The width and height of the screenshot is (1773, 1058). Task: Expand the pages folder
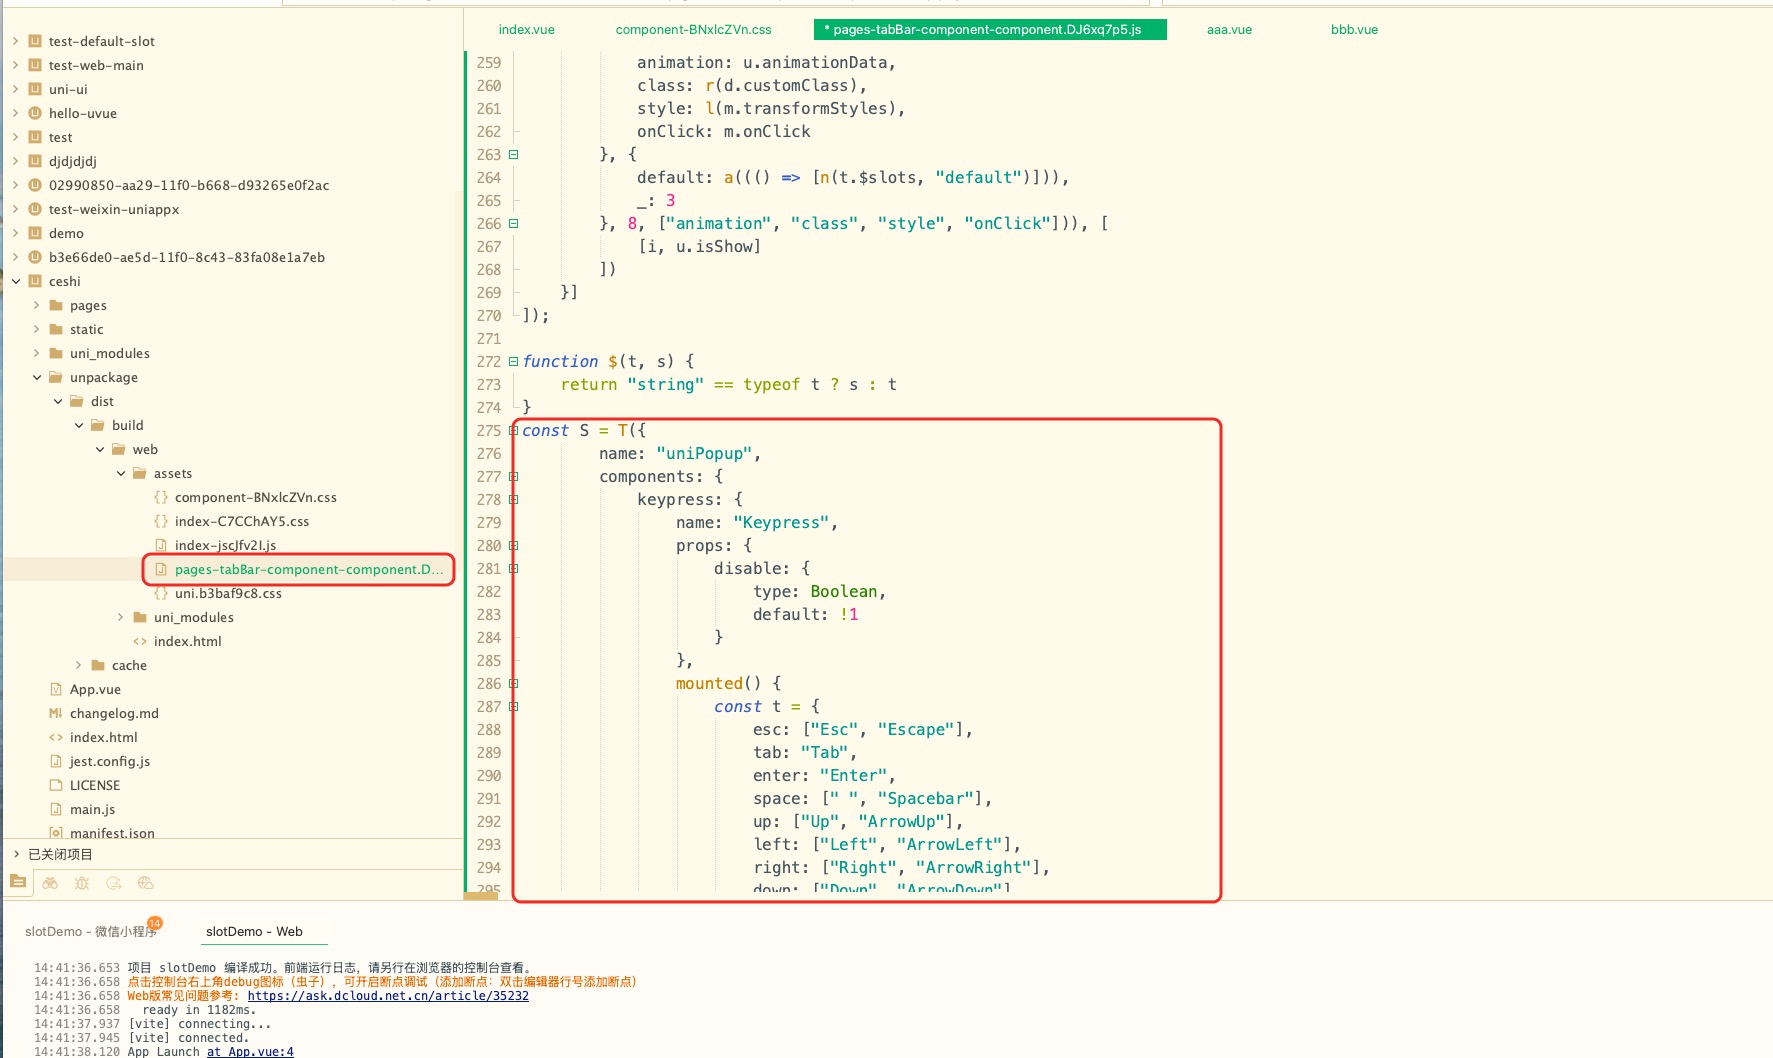pyautogui.click(x=37, y=305)
